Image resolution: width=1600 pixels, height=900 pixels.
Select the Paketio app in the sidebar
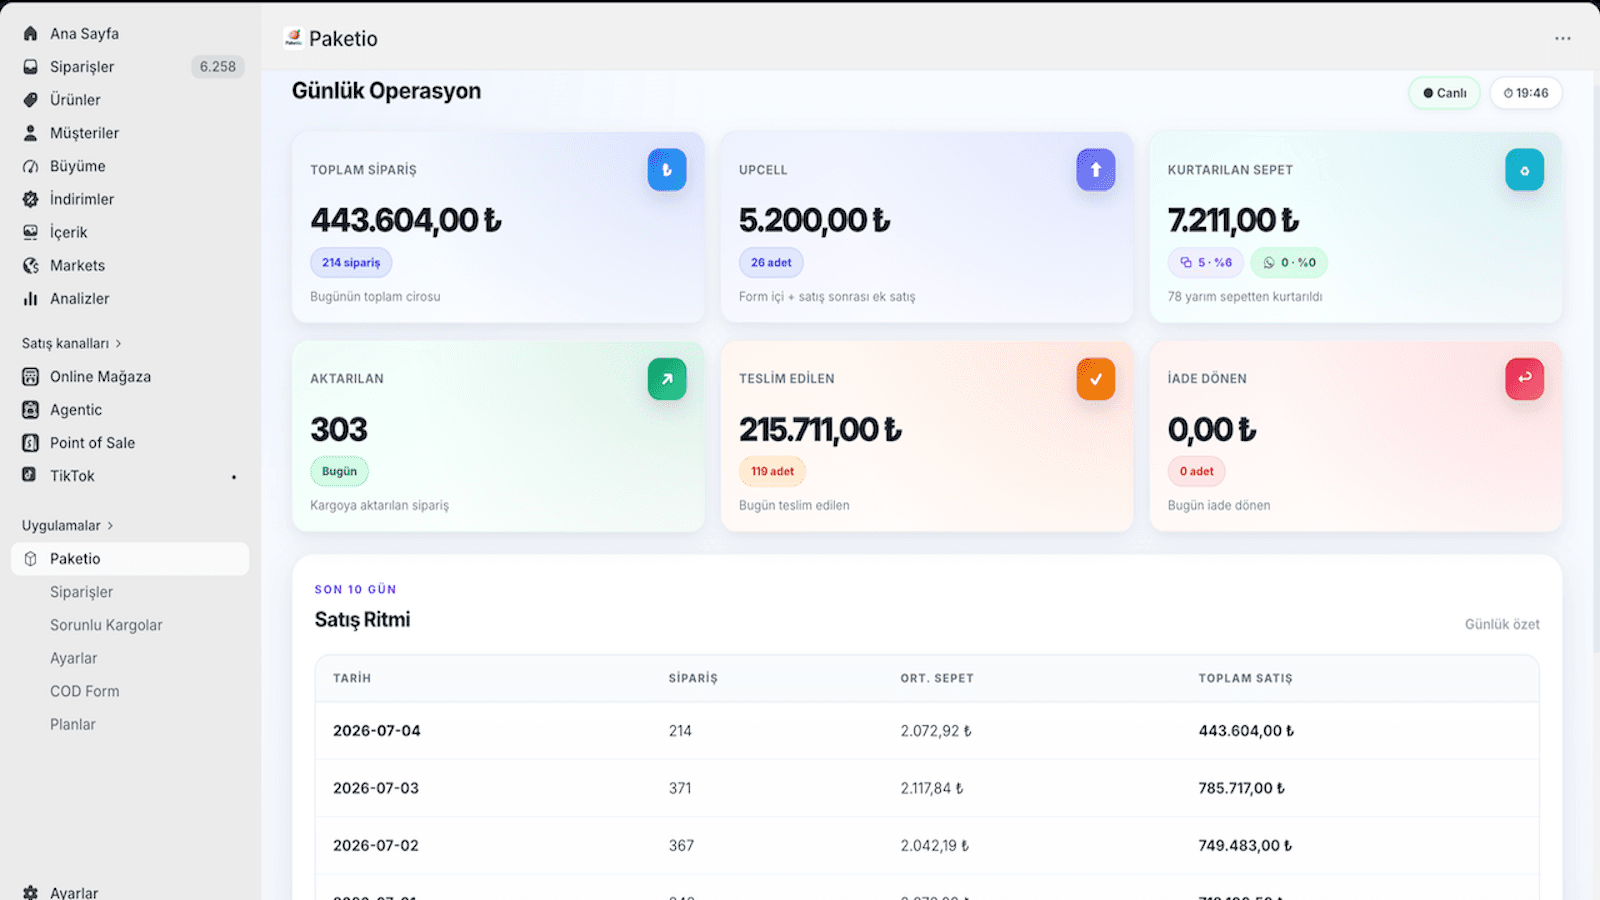(130, 559)
